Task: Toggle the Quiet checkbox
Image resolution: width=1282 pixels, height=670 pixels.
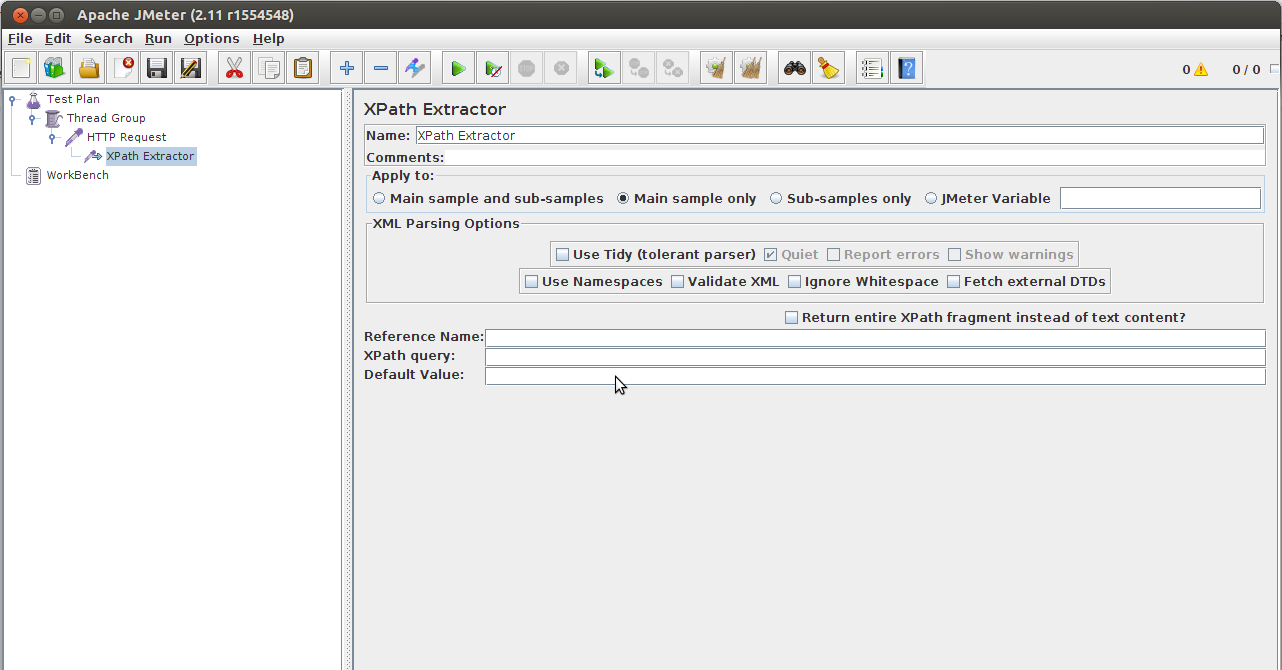Action: [770, 254]
